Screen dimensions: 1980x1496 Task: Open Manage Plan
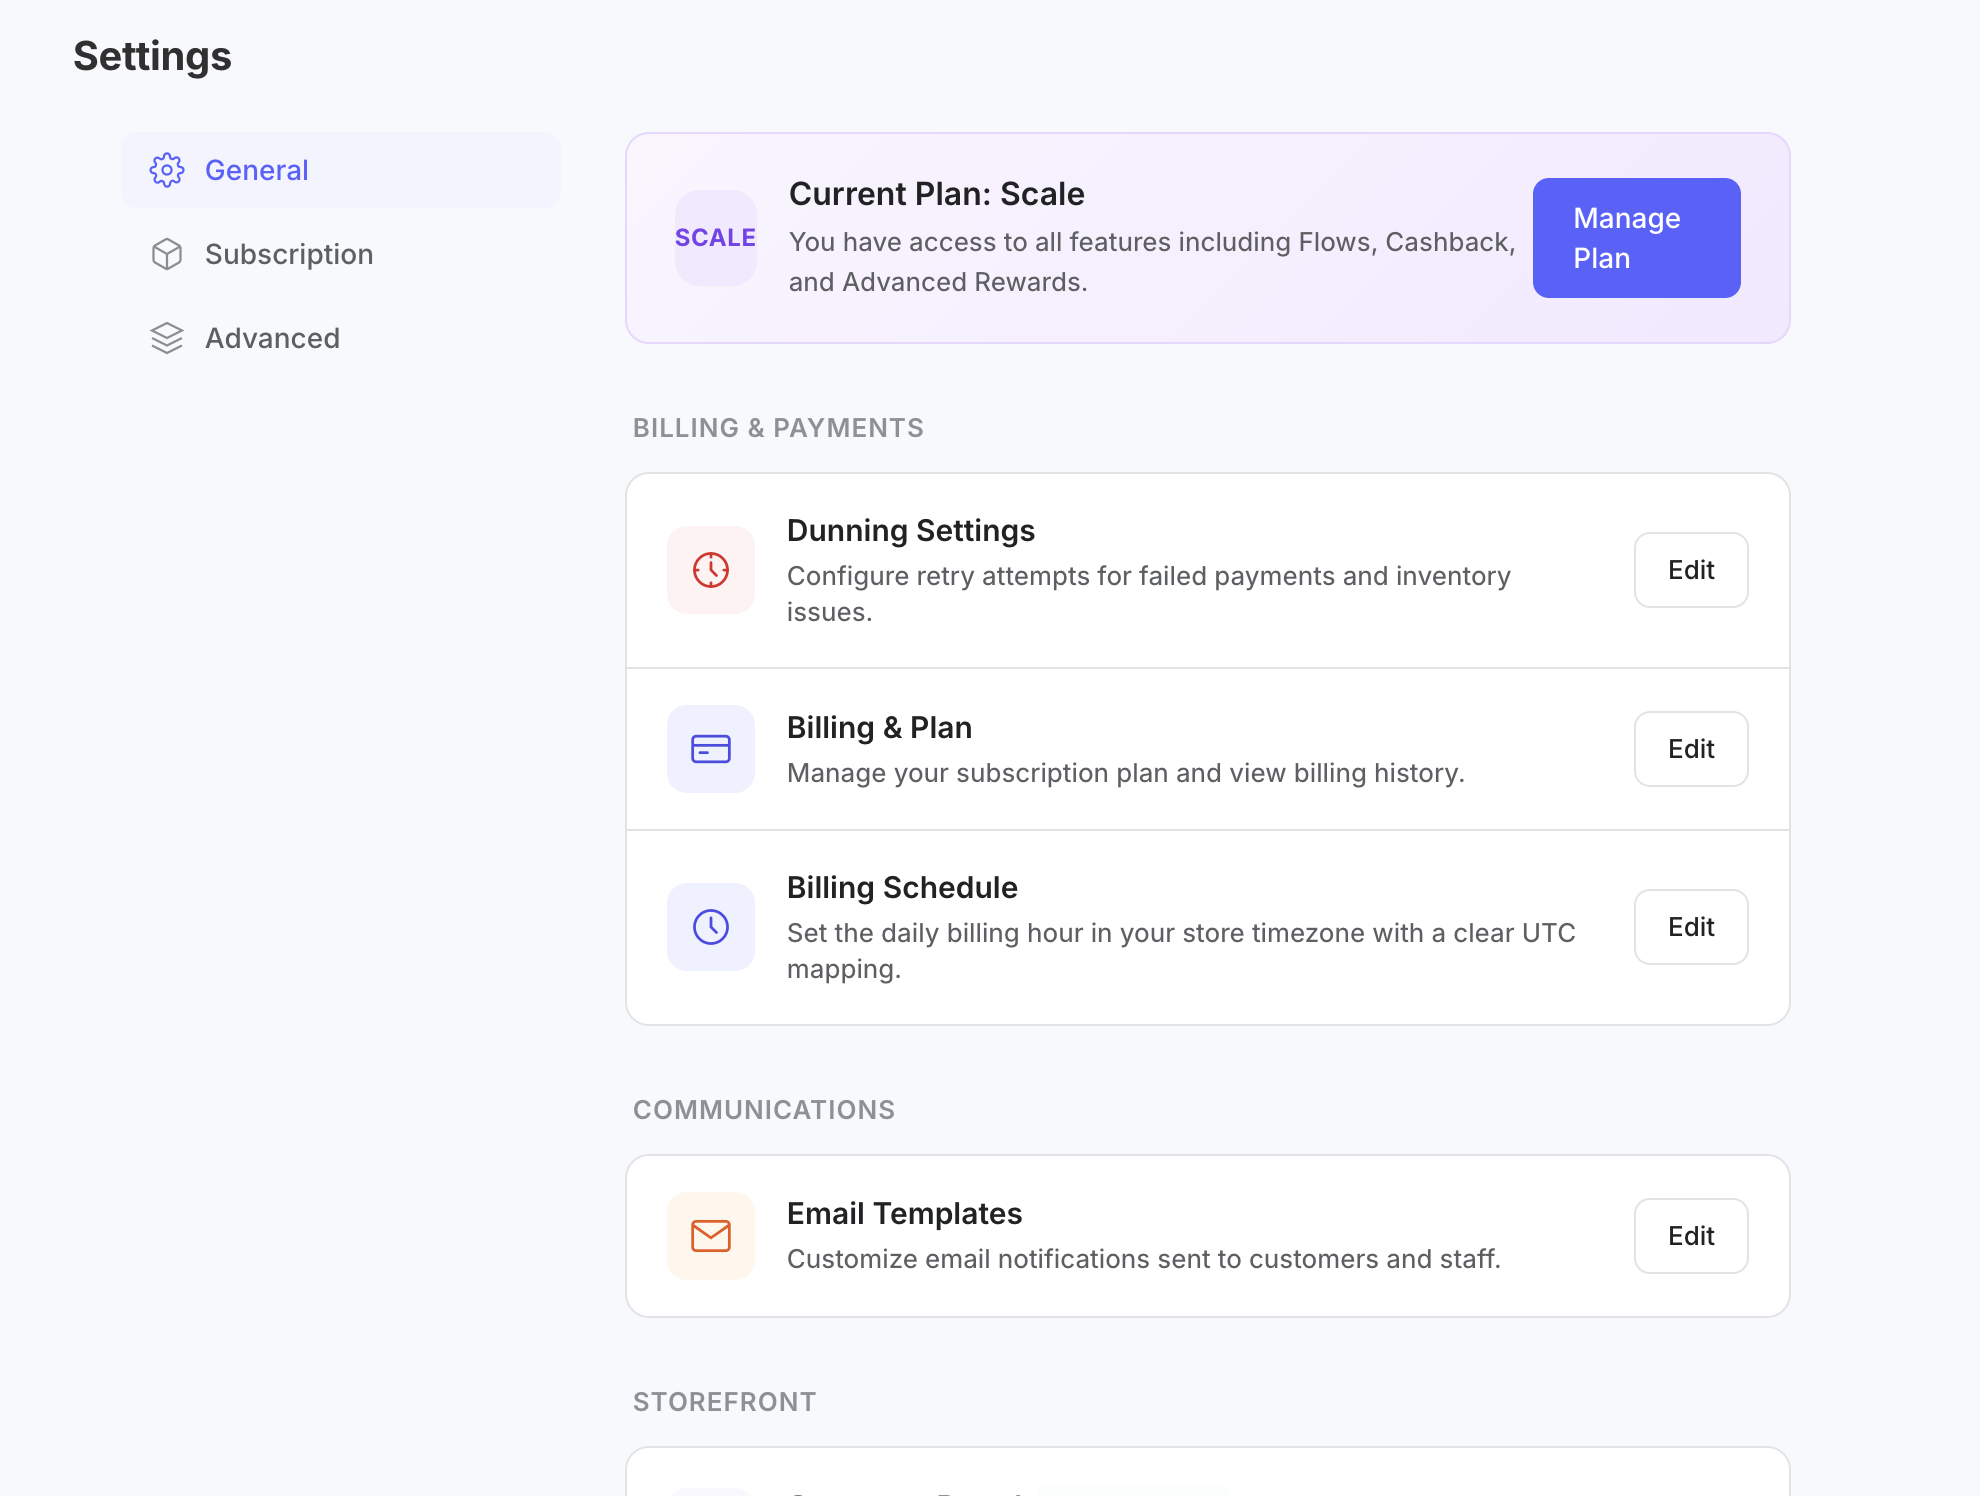click(x=1636, y=238)
